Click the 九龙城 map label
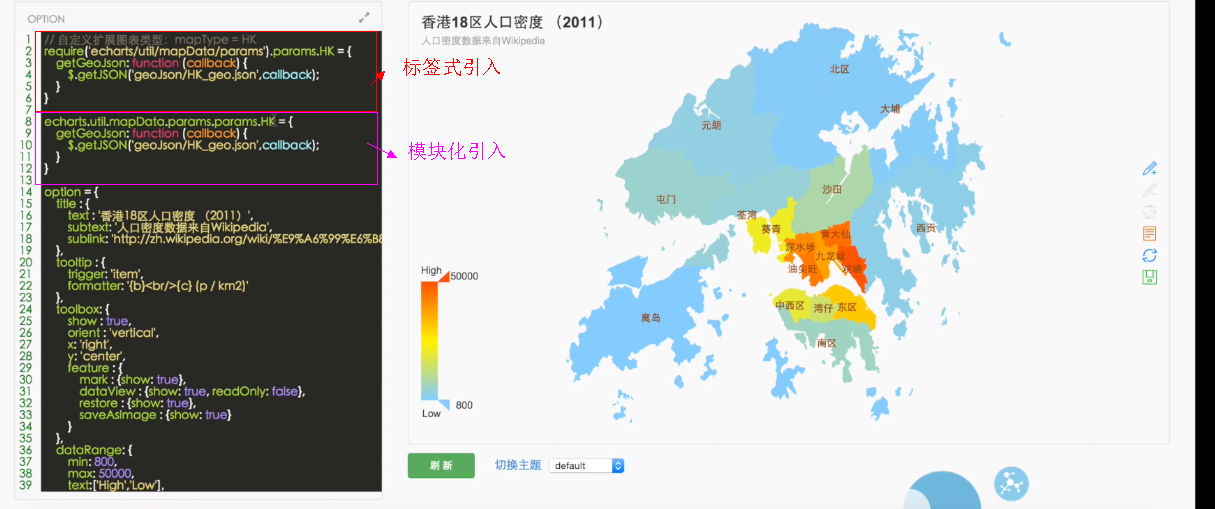This screenshot has width=1215, height=509. point(830,256)
